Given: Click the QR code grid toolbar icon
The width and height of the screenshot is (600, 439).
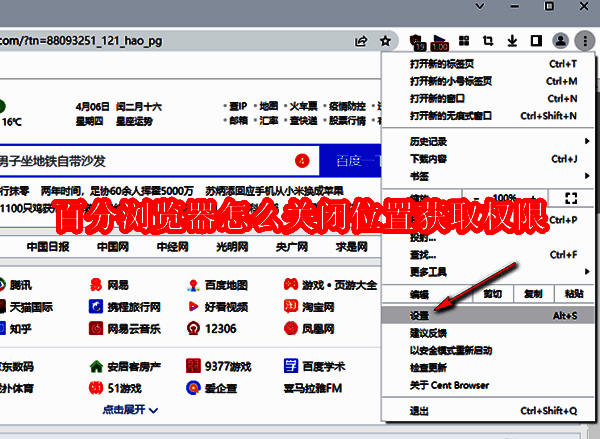Looking at the screenshot, I should [x=464, y=41].
